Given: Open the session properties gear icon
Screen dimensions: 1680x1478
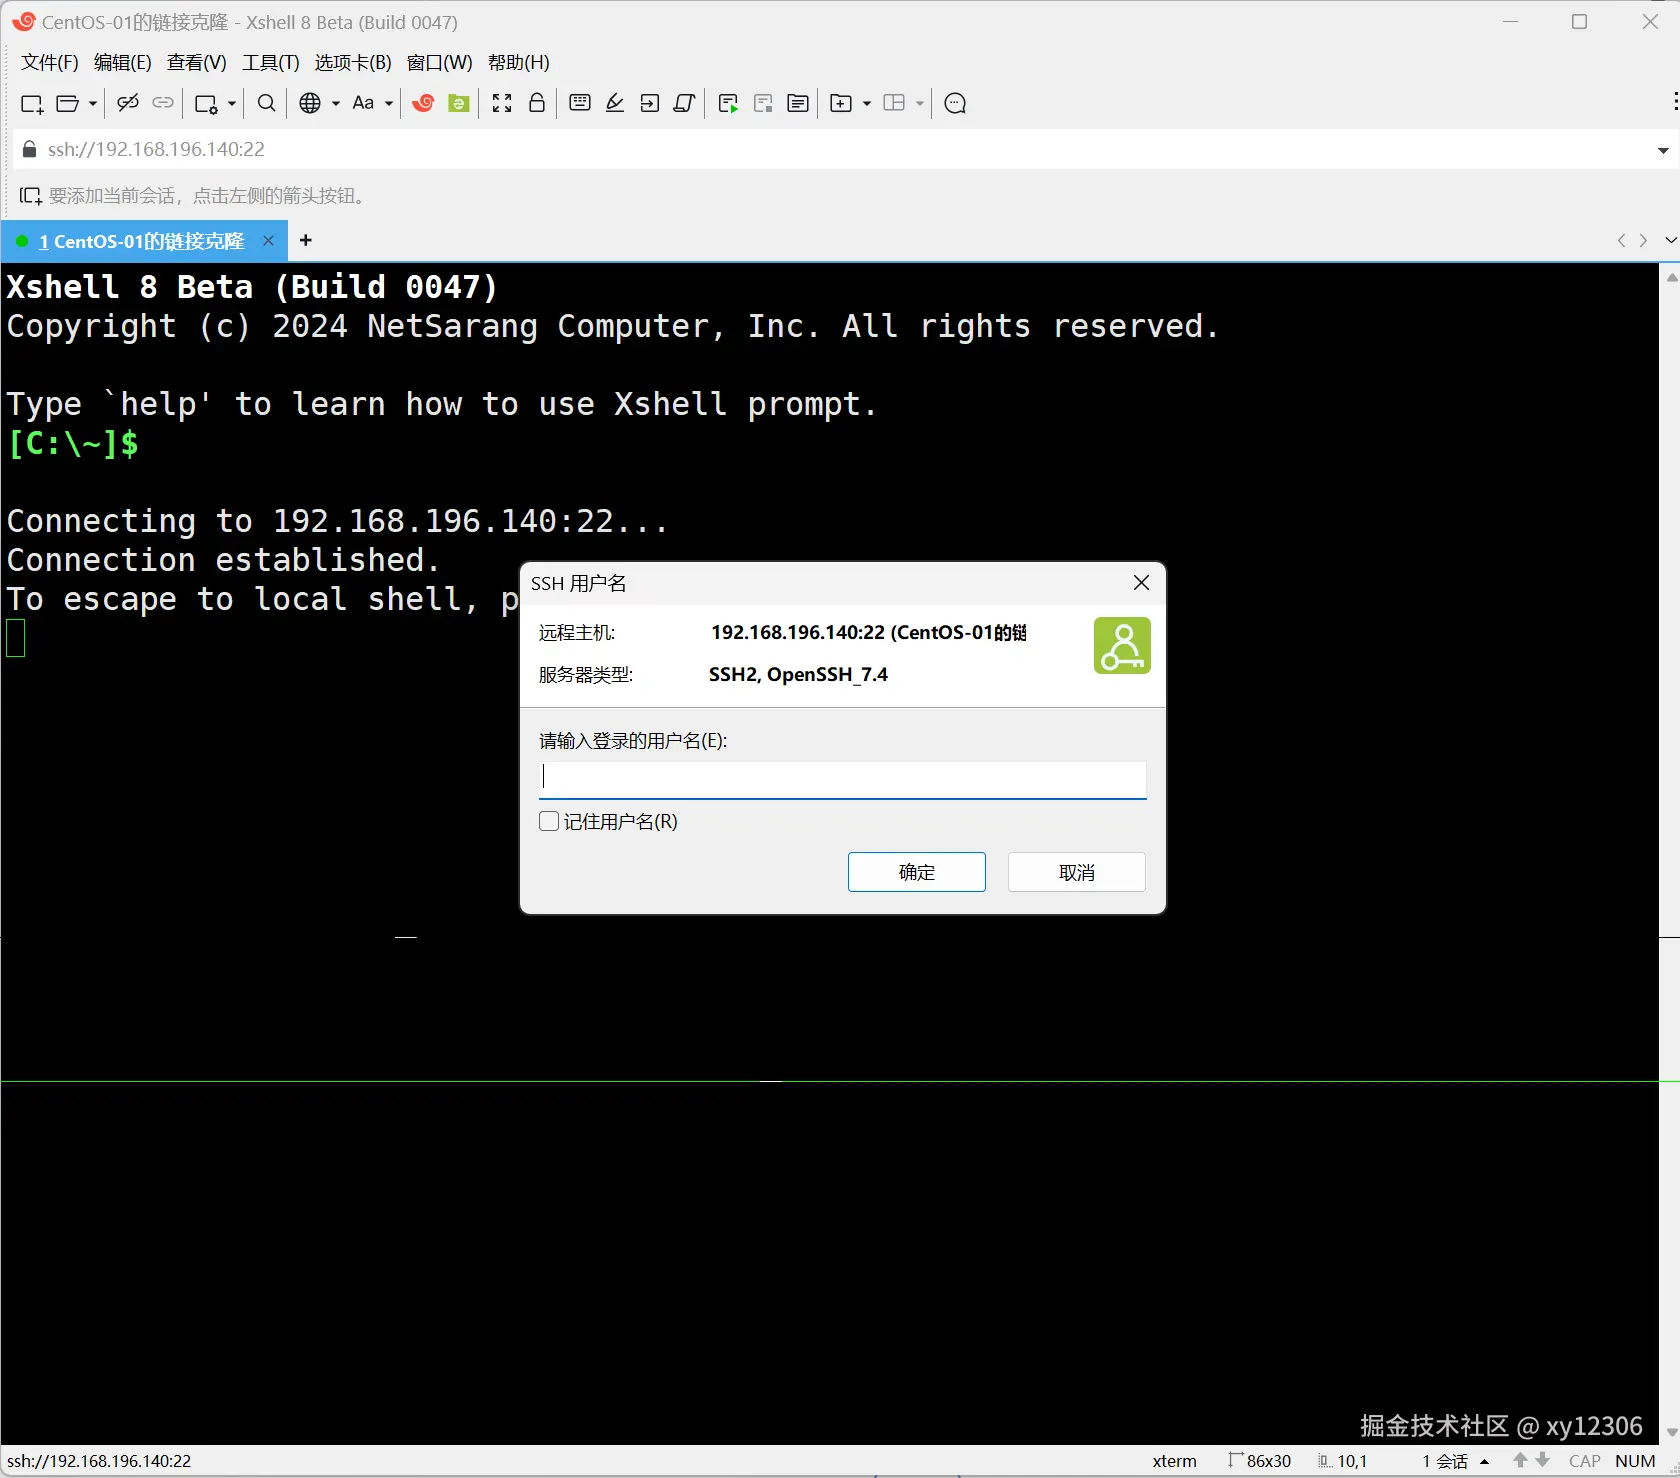Looking at the screenshot, I should 206,103.
